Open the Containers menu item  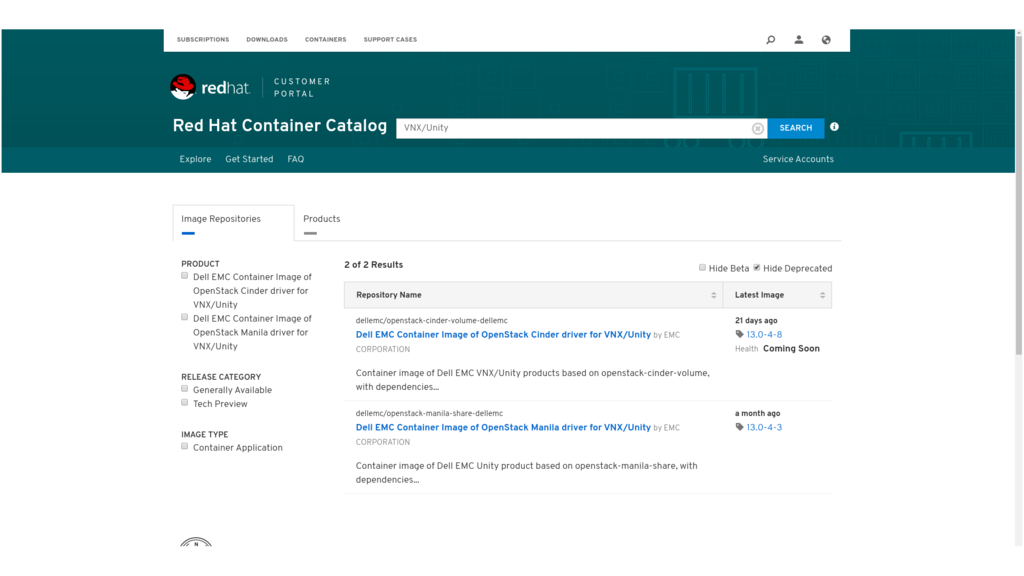[325, 40]
